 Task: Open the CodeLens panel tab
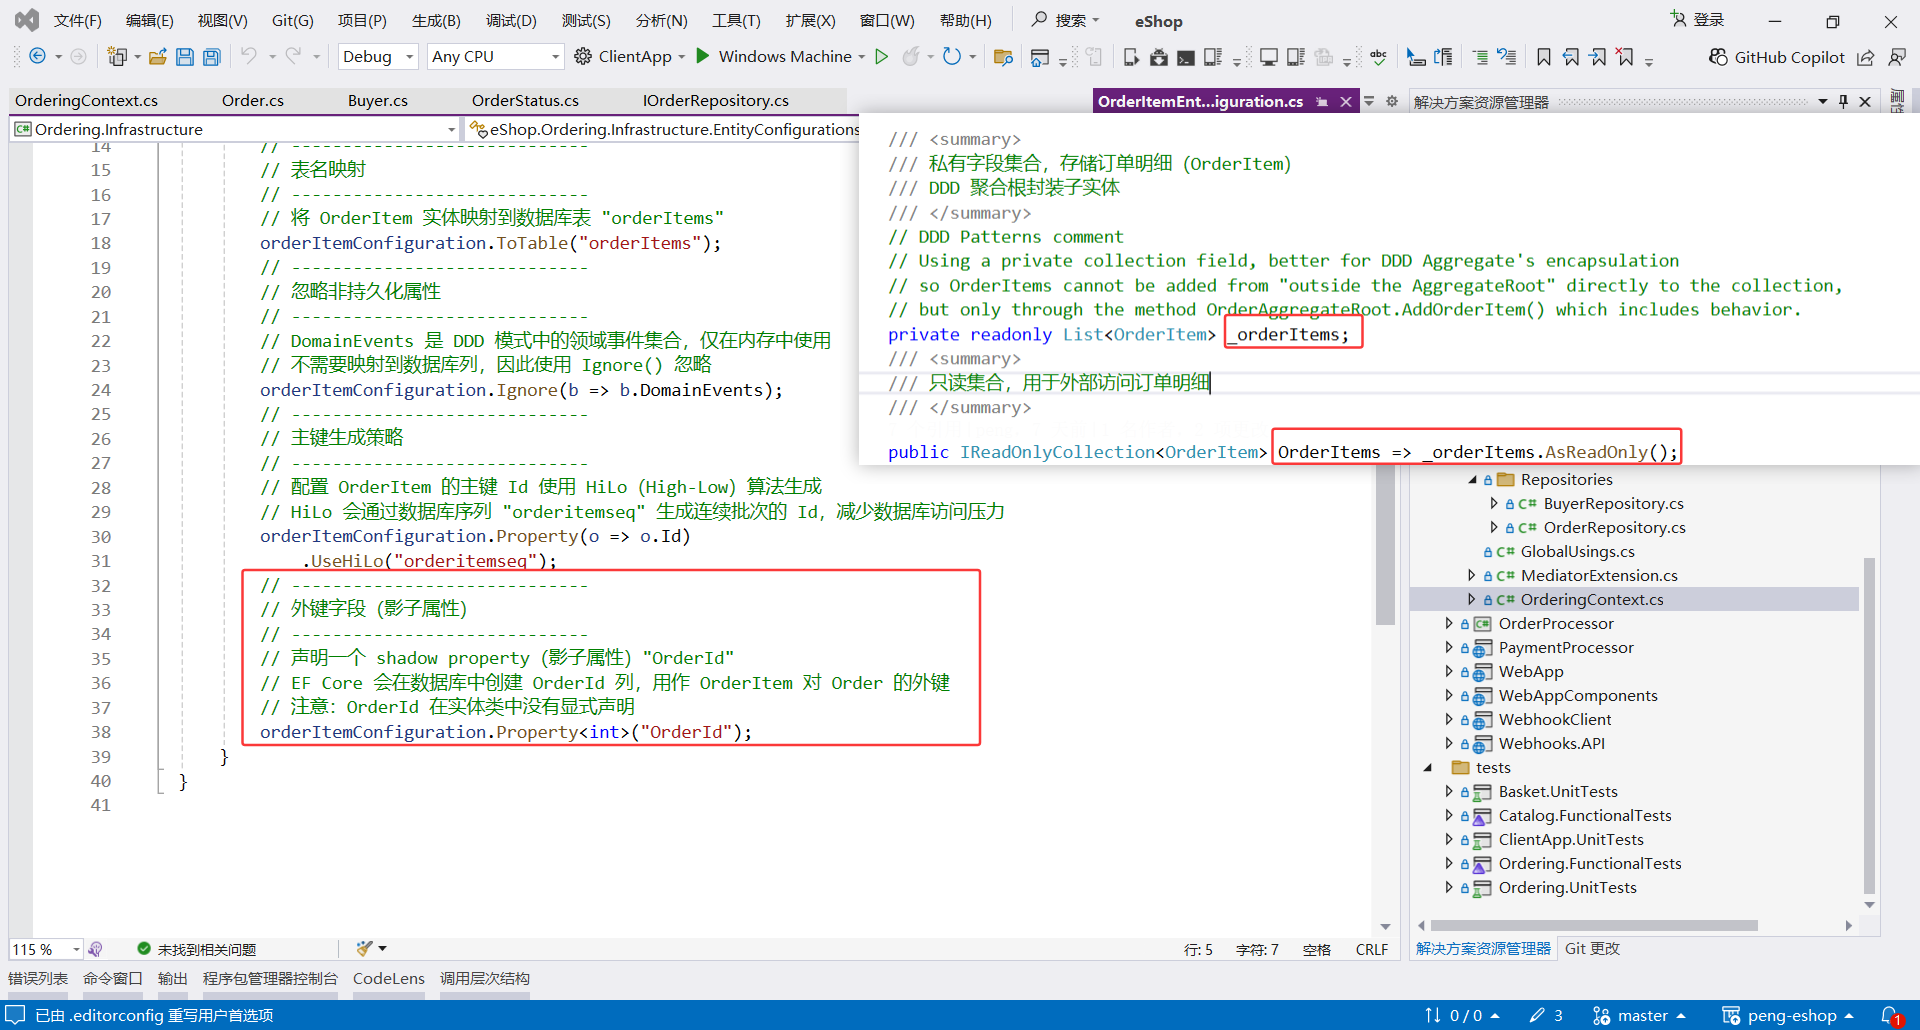point(389,978)
